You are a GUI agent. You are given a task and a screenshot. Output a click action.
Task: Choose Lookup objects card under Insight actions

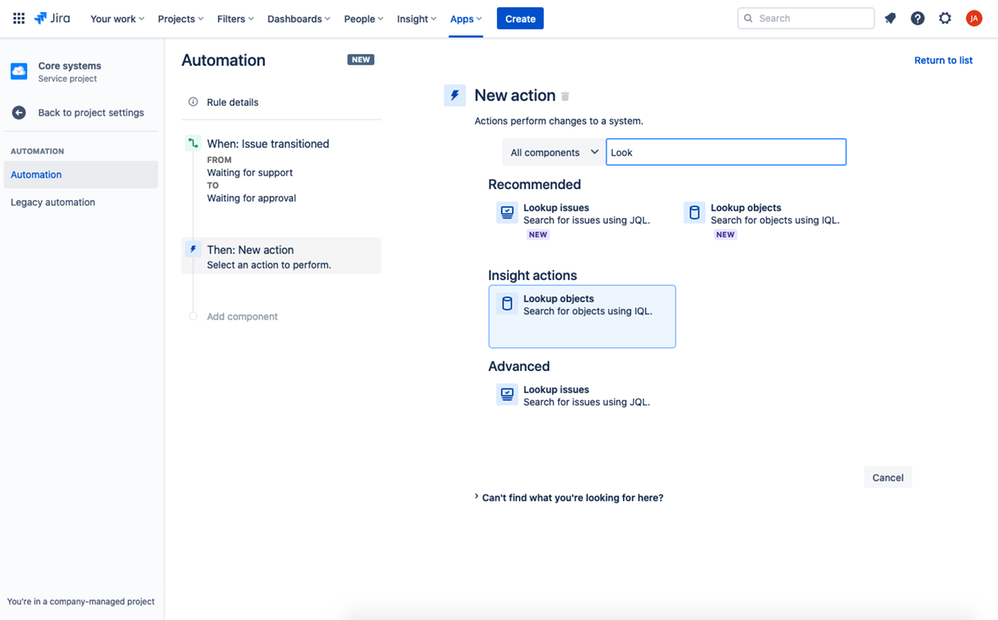pos(582,316)
